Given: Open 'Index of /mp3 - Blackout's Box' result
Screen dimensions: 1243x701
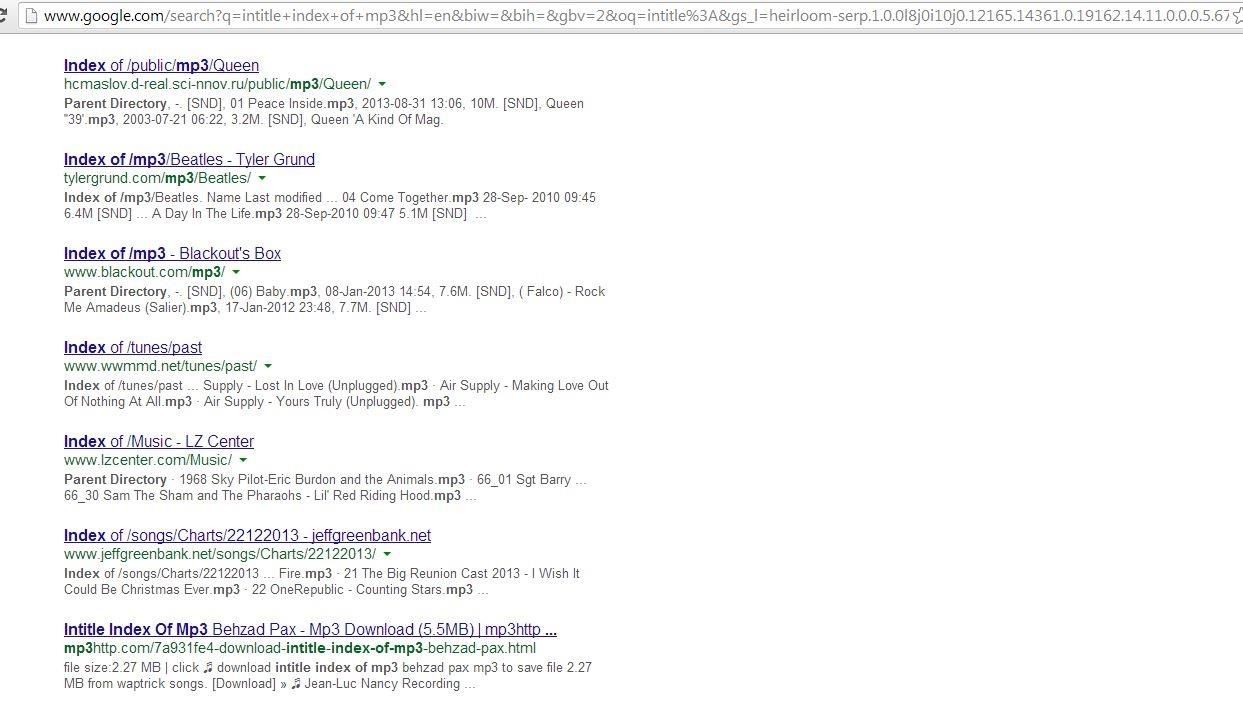Looking at the screenshot, I should tap(172, 254).
